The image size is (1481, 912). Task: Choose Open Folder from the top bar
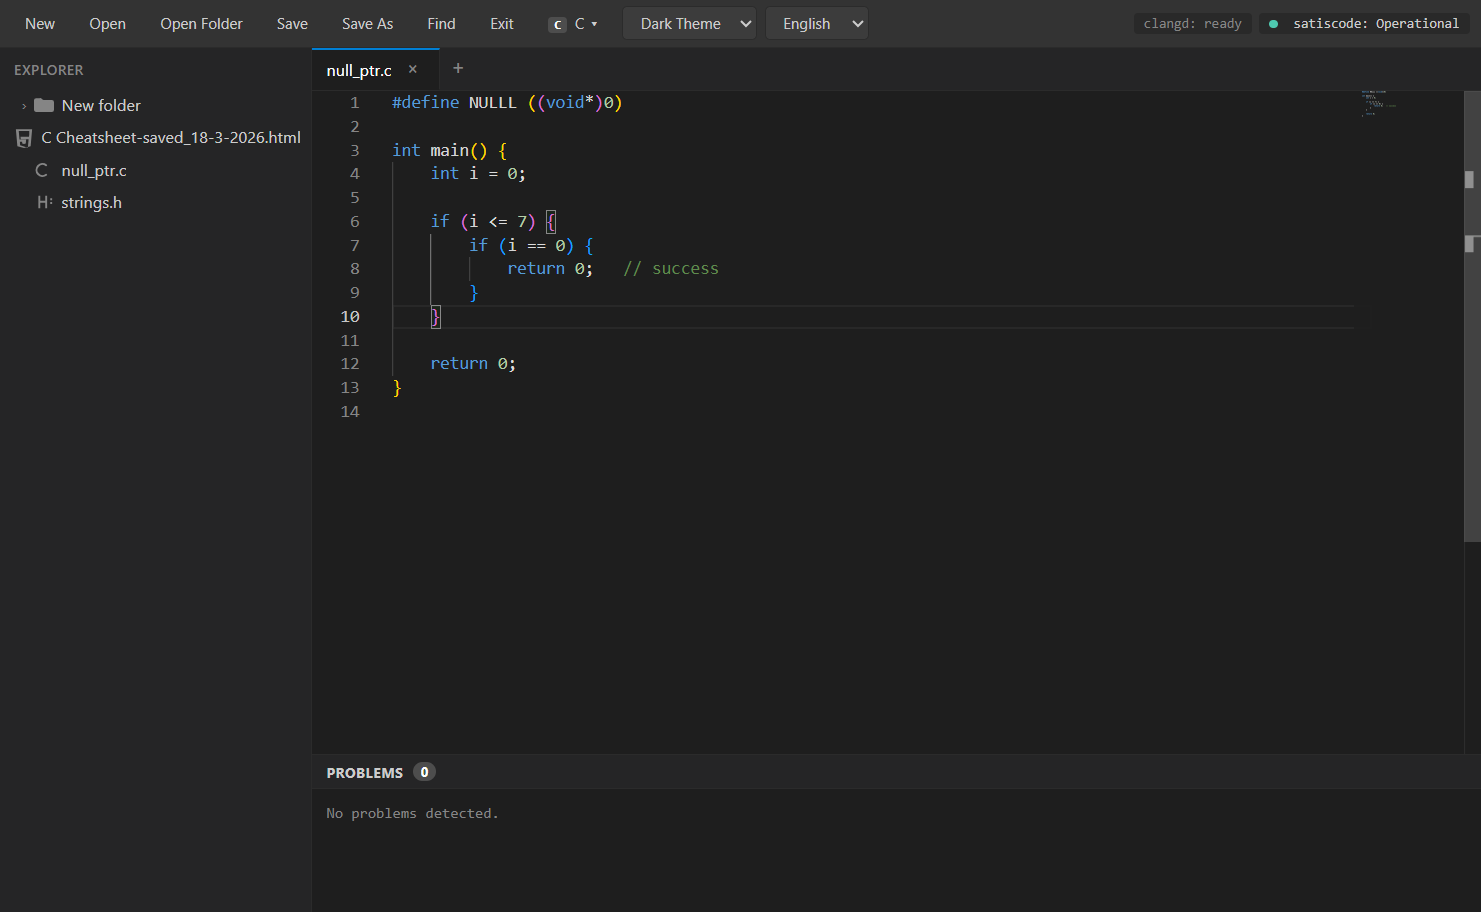coord(201,24)
